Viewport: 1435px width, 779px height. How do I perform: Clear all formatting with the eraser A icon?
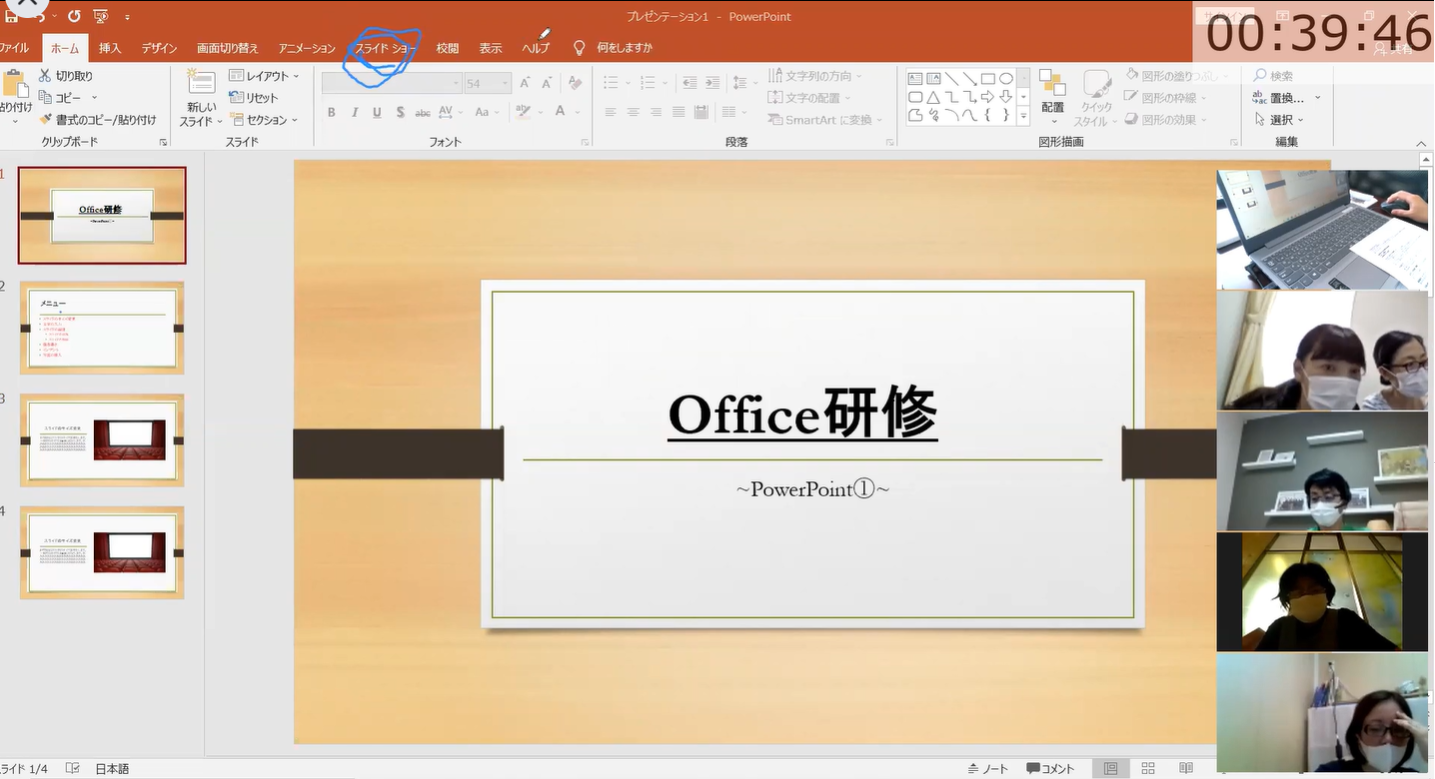click(x=575, y=83)
